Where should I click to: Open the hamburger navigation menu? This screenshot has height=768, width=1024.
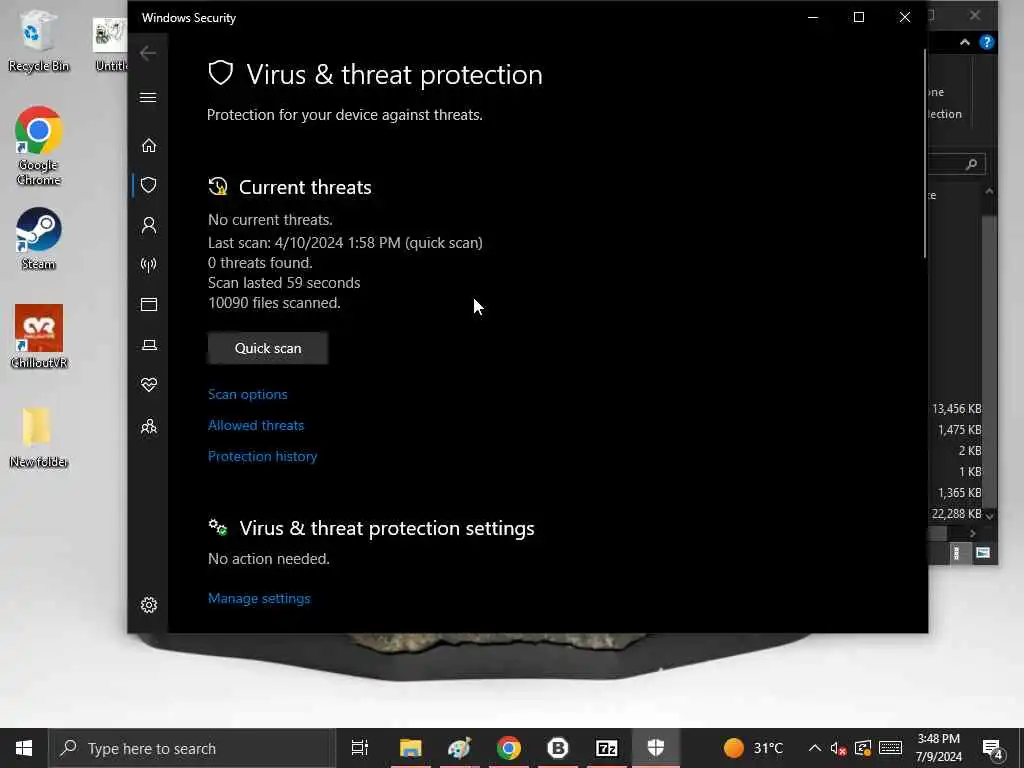pyautogui.click(x=148, y=97)
